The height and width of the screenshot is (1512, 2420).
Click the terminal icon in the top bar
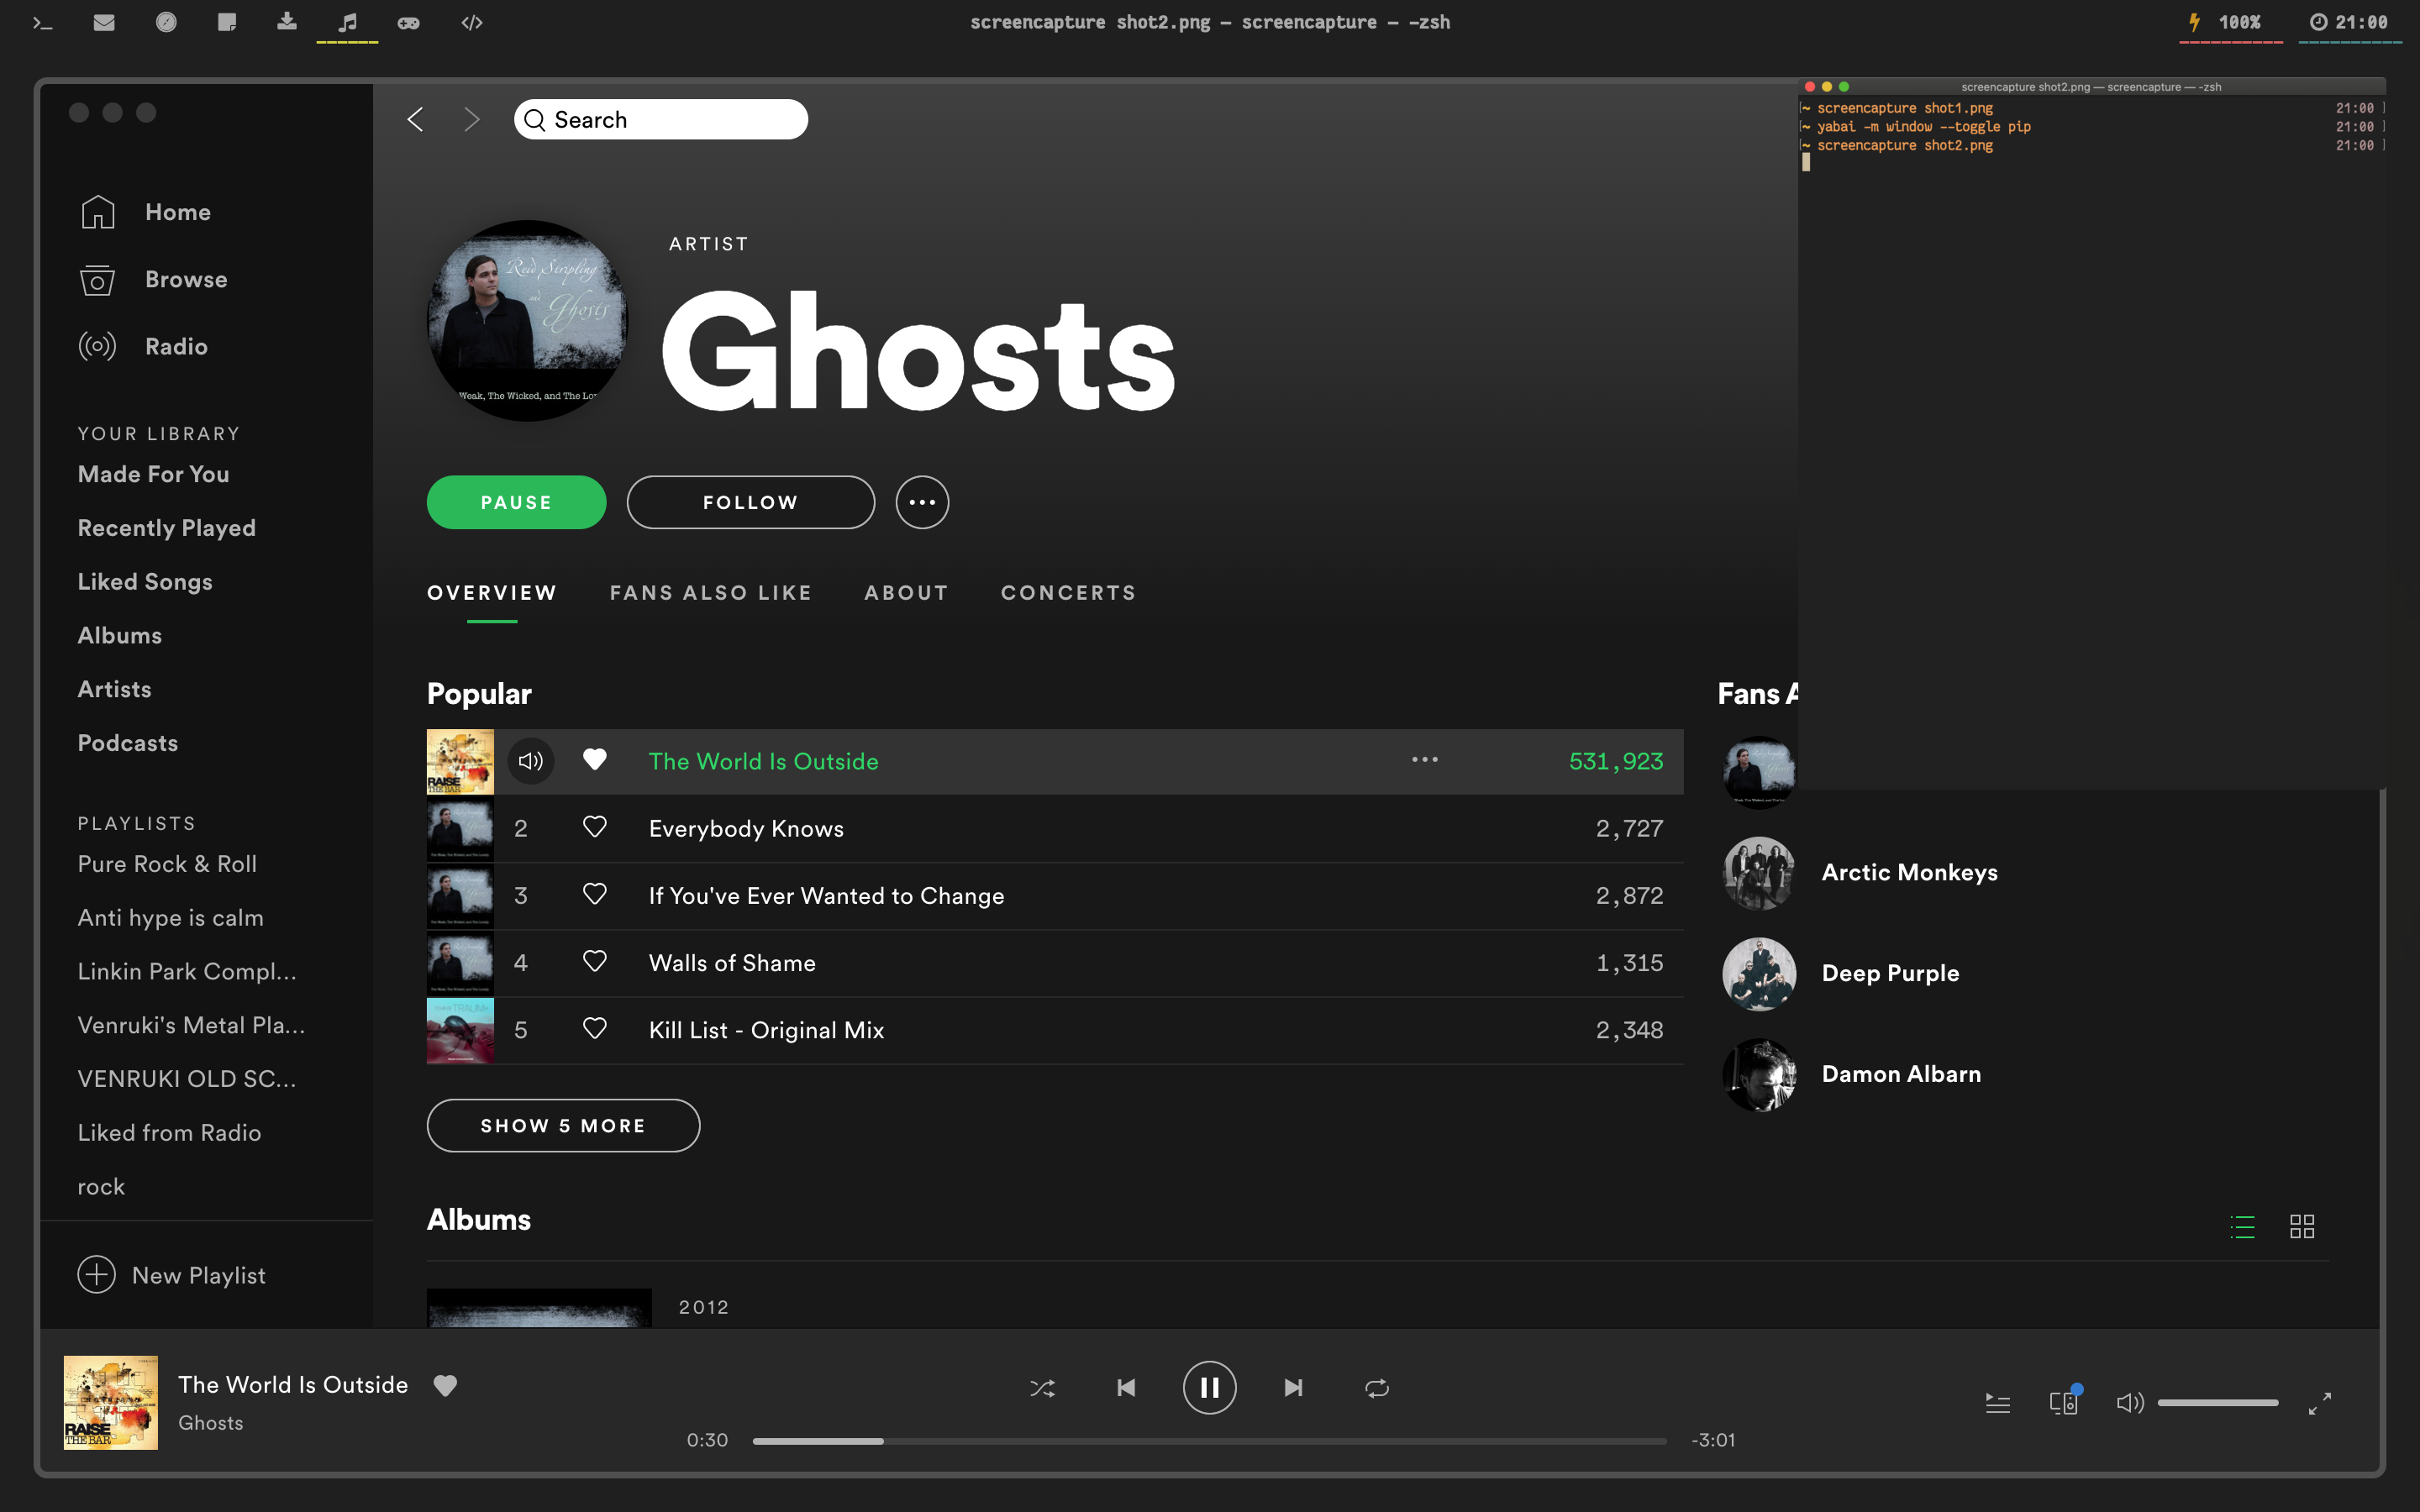pos(42,22)
